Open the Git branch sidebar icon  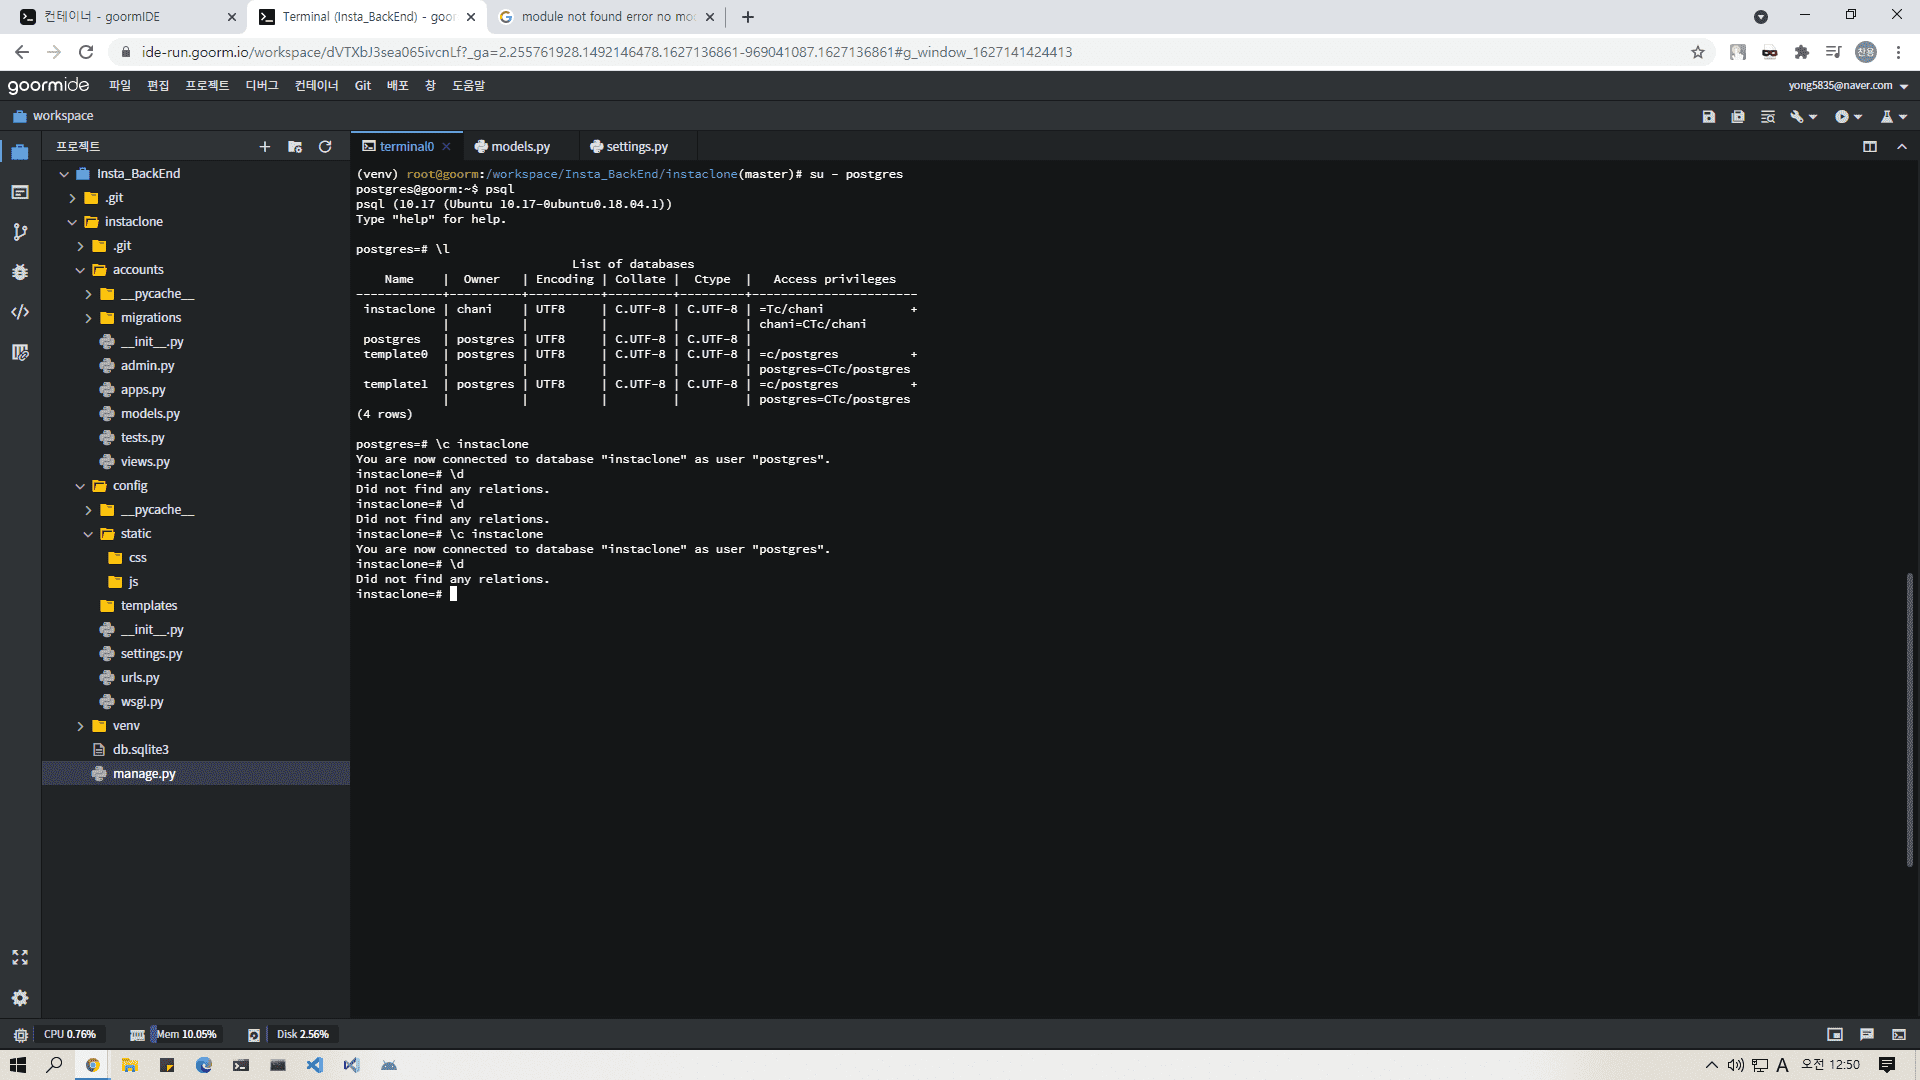[20, 232]
